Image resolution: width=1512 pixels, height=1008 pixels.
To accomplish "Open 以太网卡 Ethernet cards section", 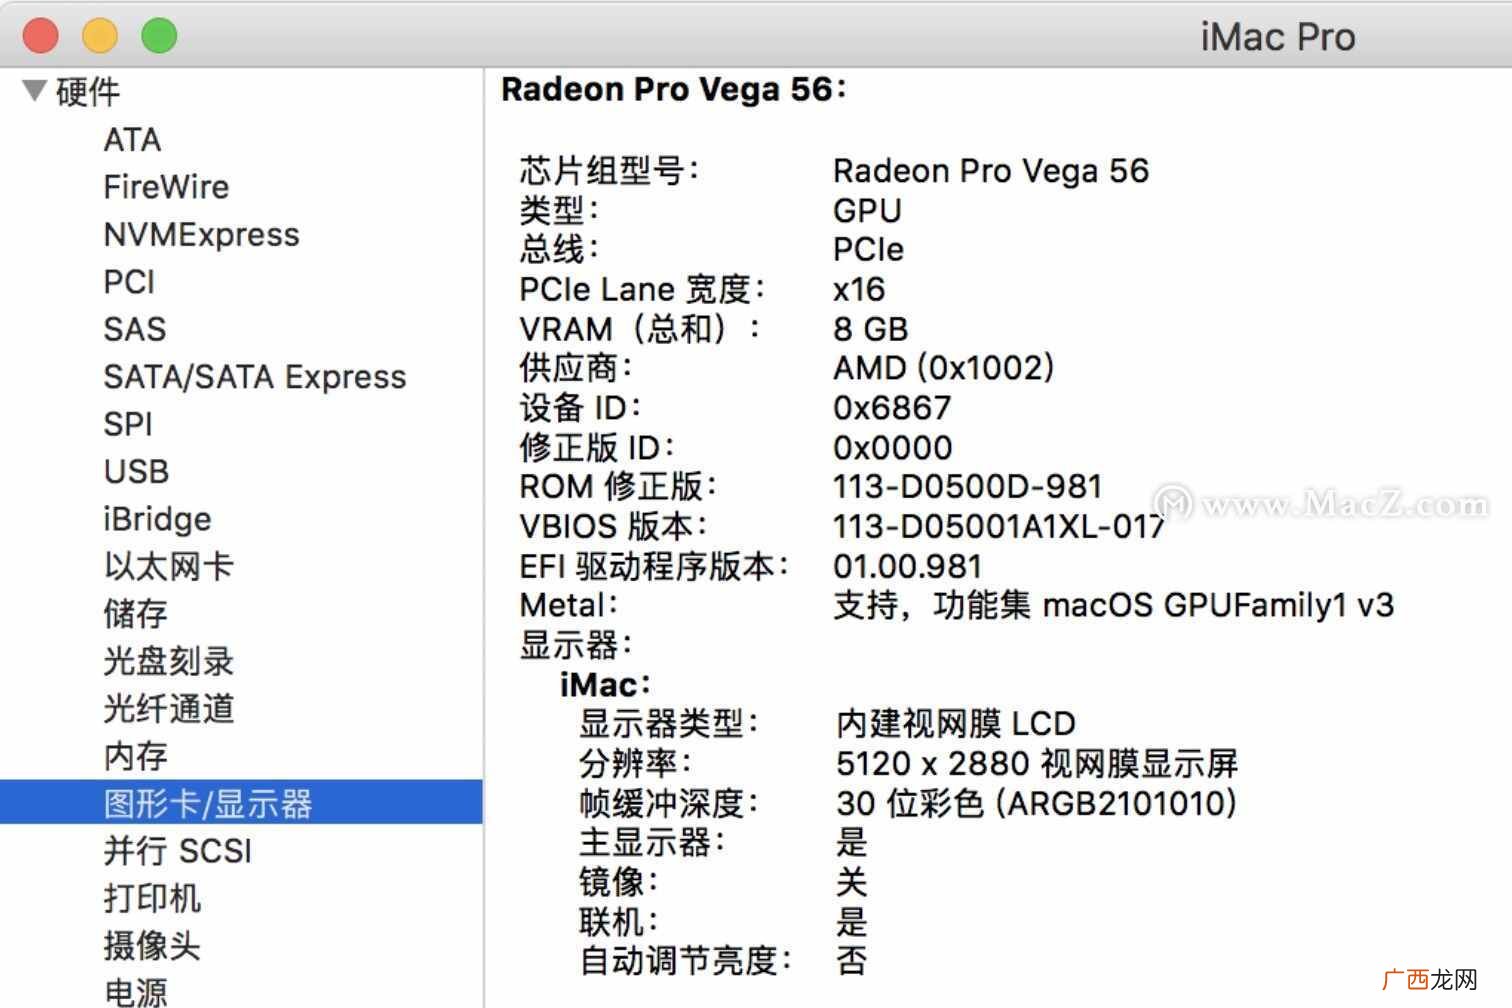I will (168, 566).
